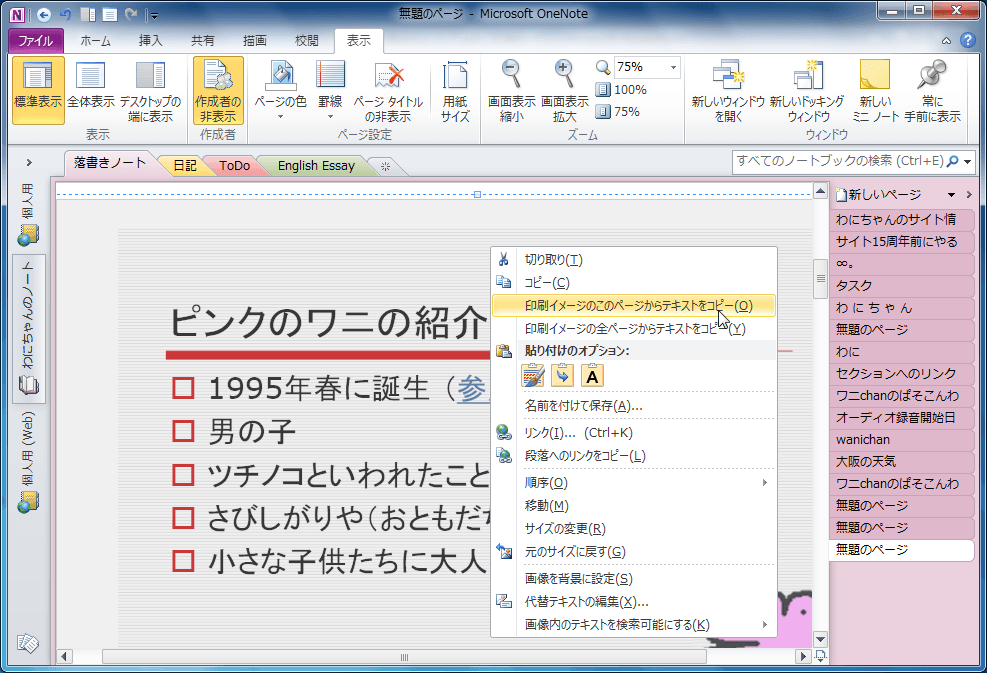Create a new side note (新しいミニノート)

[x=875, y=90]
